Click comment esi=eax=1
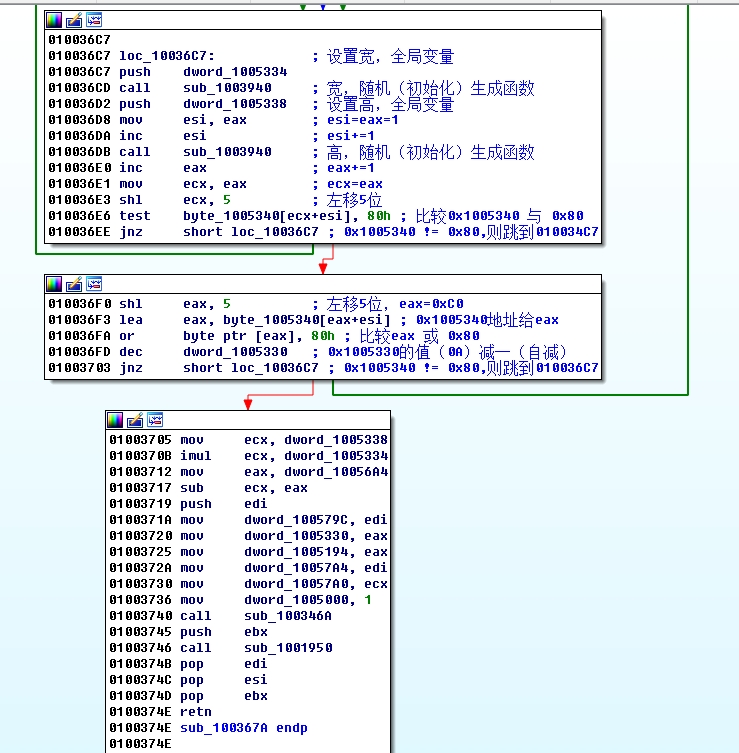Viewport: 739px width, 753px height. coord(363,120)
